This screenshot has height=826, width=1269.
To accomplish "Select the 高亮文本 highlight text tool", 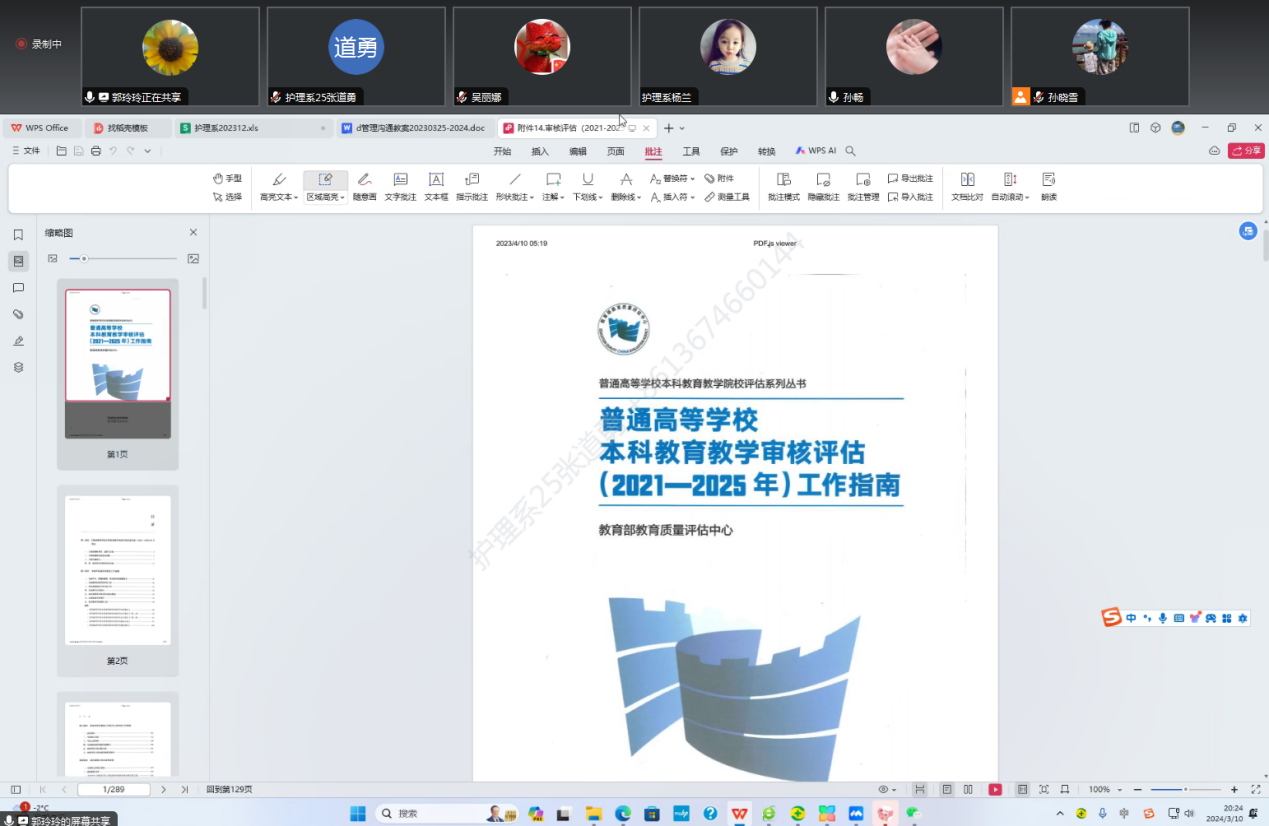I will click(278, 186).
